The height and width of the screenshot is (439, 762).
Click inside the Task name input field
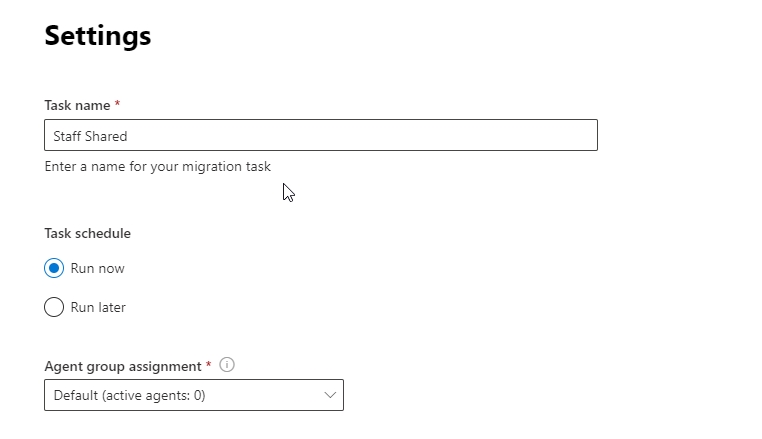click(x=320, y=136)
